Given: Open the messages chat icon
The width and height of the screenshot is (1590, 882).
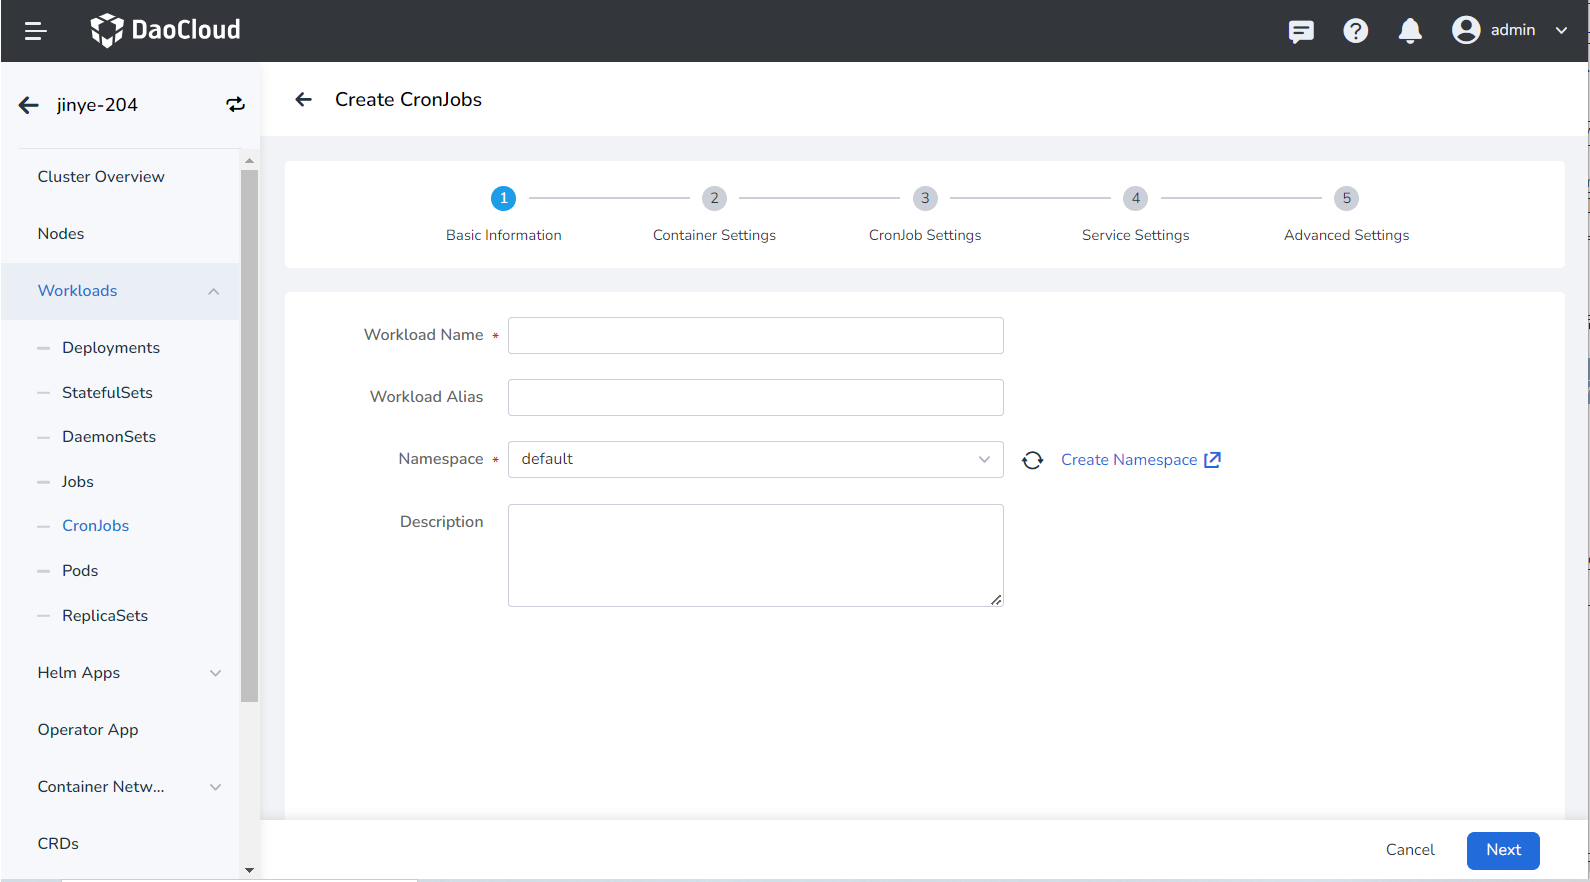Looking at the screenshot, I should 1301,31.
